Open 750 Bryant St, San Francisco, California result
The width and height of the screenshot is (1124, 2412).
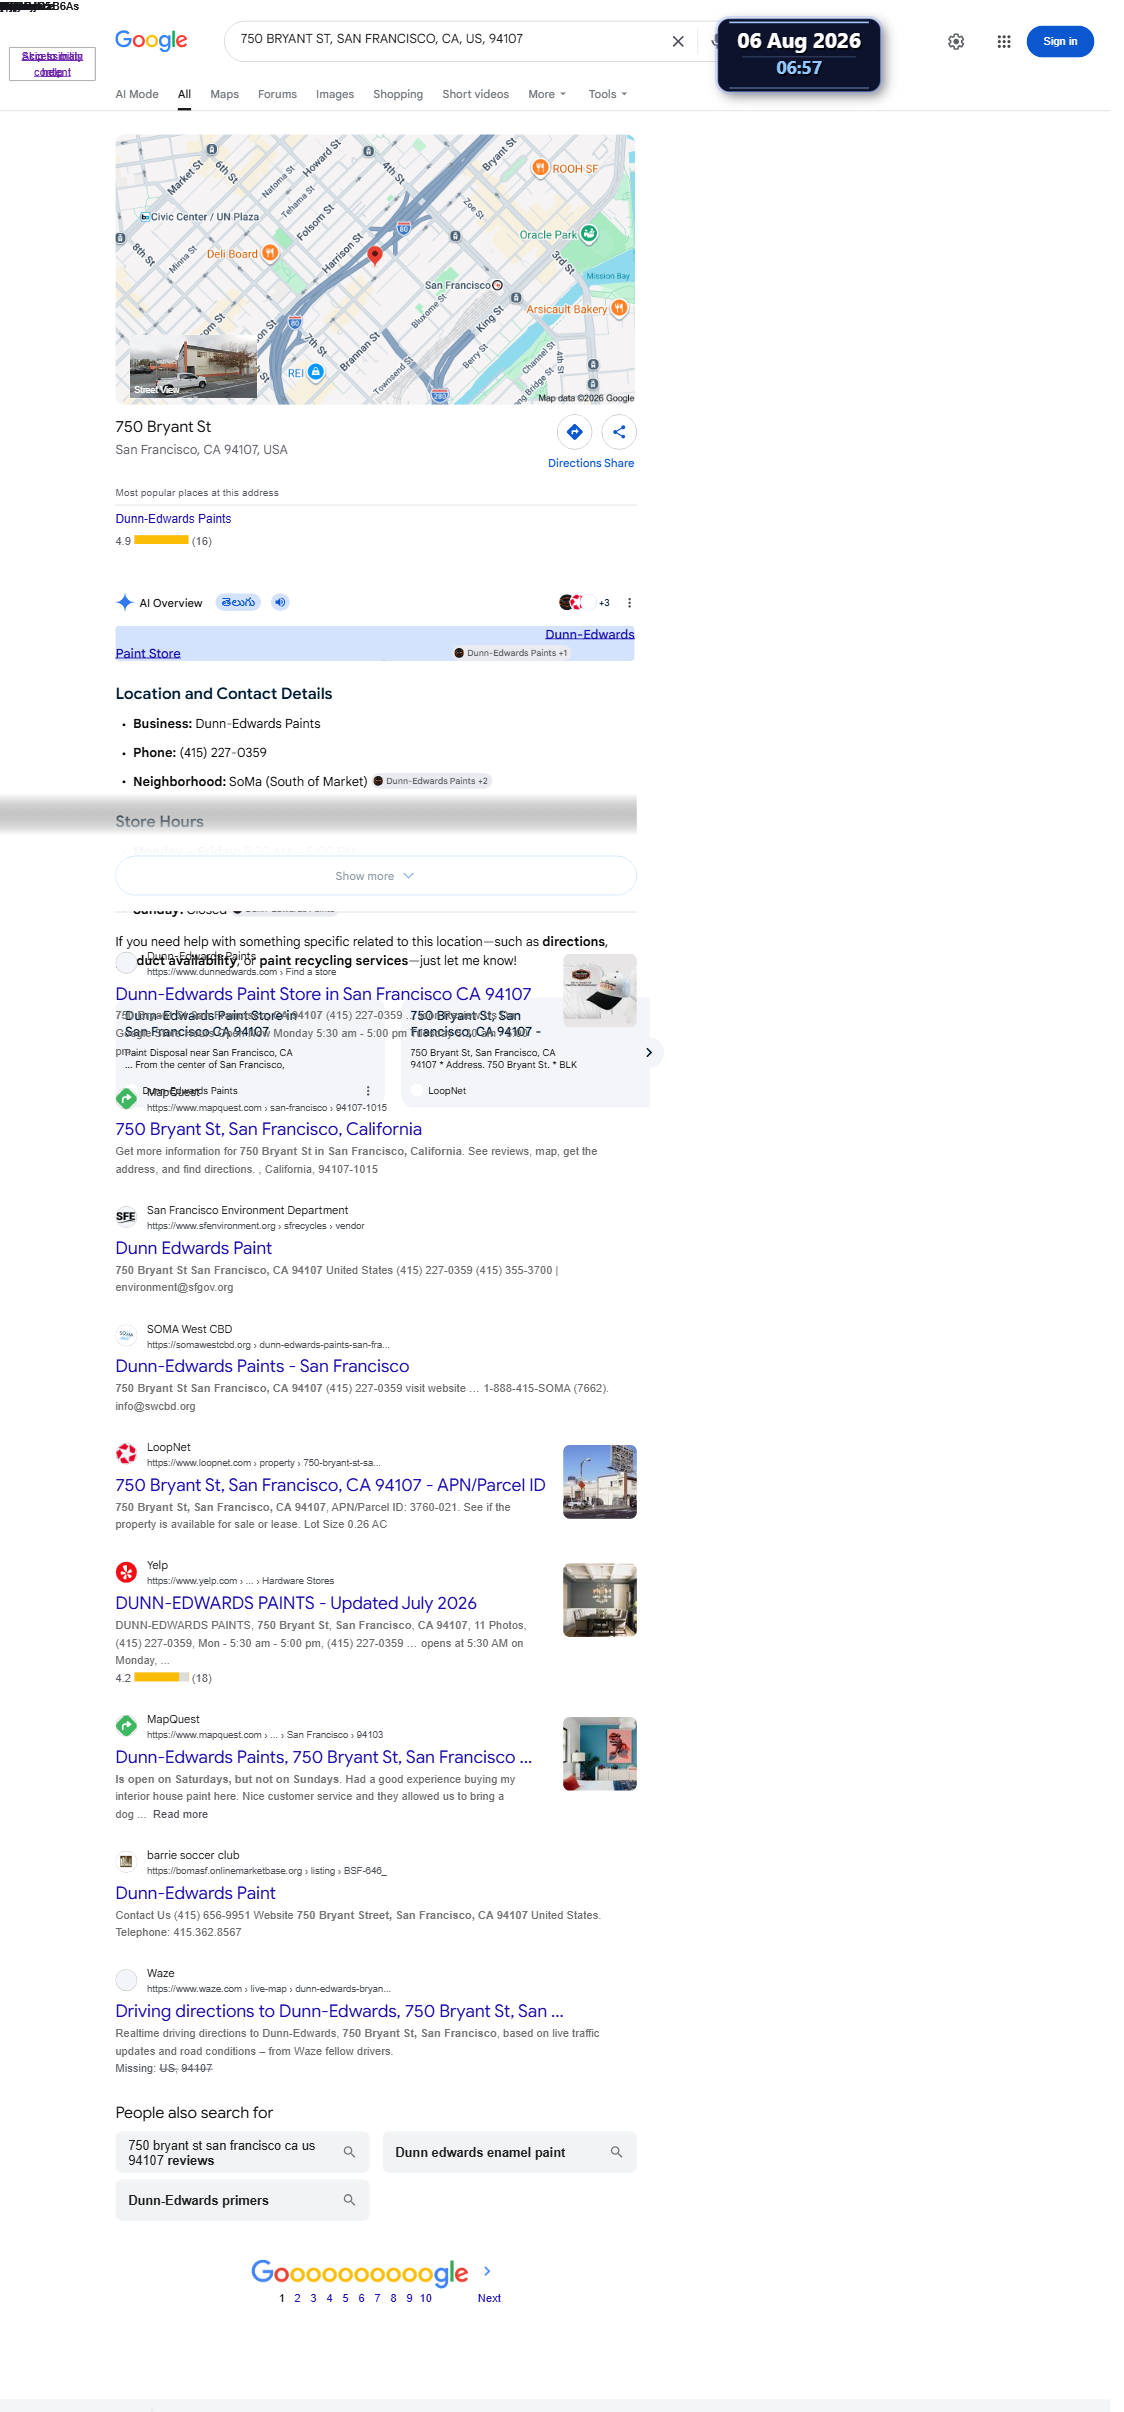pyautogui.click(x=268, y=1129)
